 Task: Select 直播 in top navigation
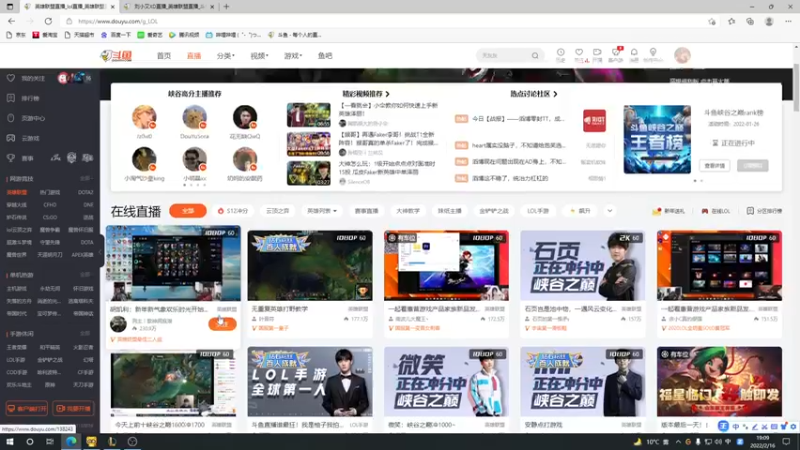point(194,56)
